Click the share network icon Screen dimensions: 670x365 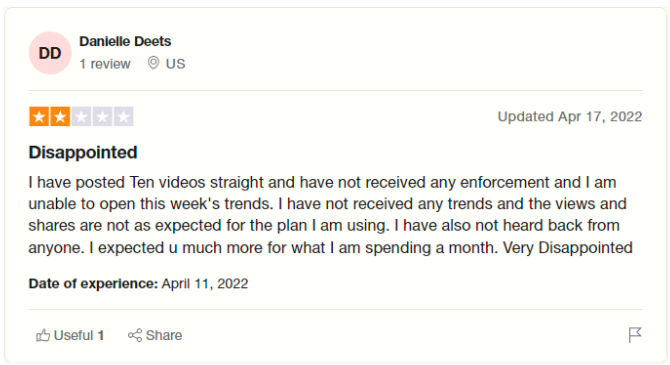pos(135,336)
